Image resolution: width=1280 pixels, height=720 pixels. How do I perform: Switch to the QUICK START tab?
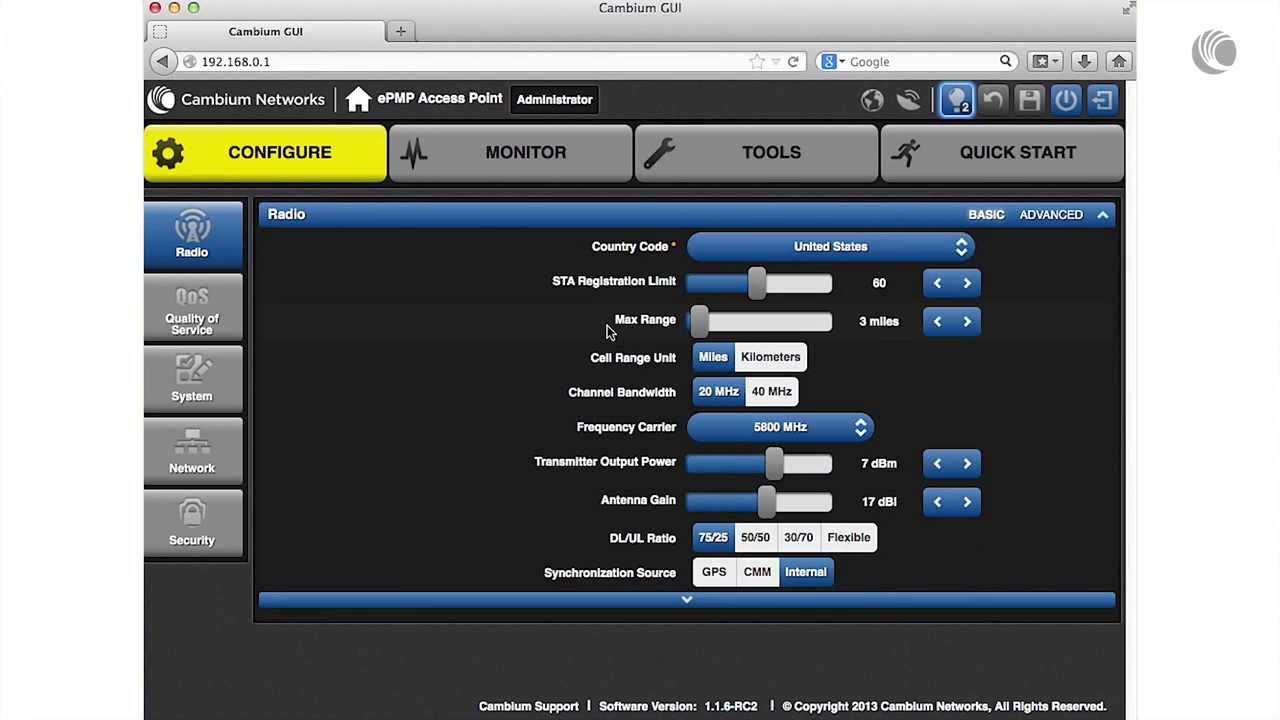pos(1002,152)
